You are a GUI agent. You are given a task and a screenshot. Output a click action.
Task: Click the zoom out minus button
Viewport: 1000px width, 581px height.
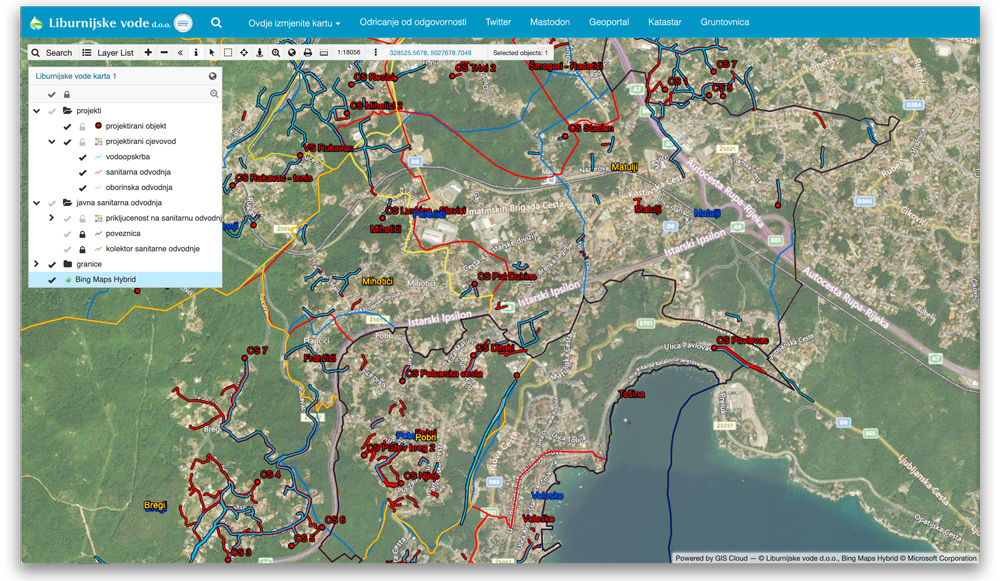[164, 52]
